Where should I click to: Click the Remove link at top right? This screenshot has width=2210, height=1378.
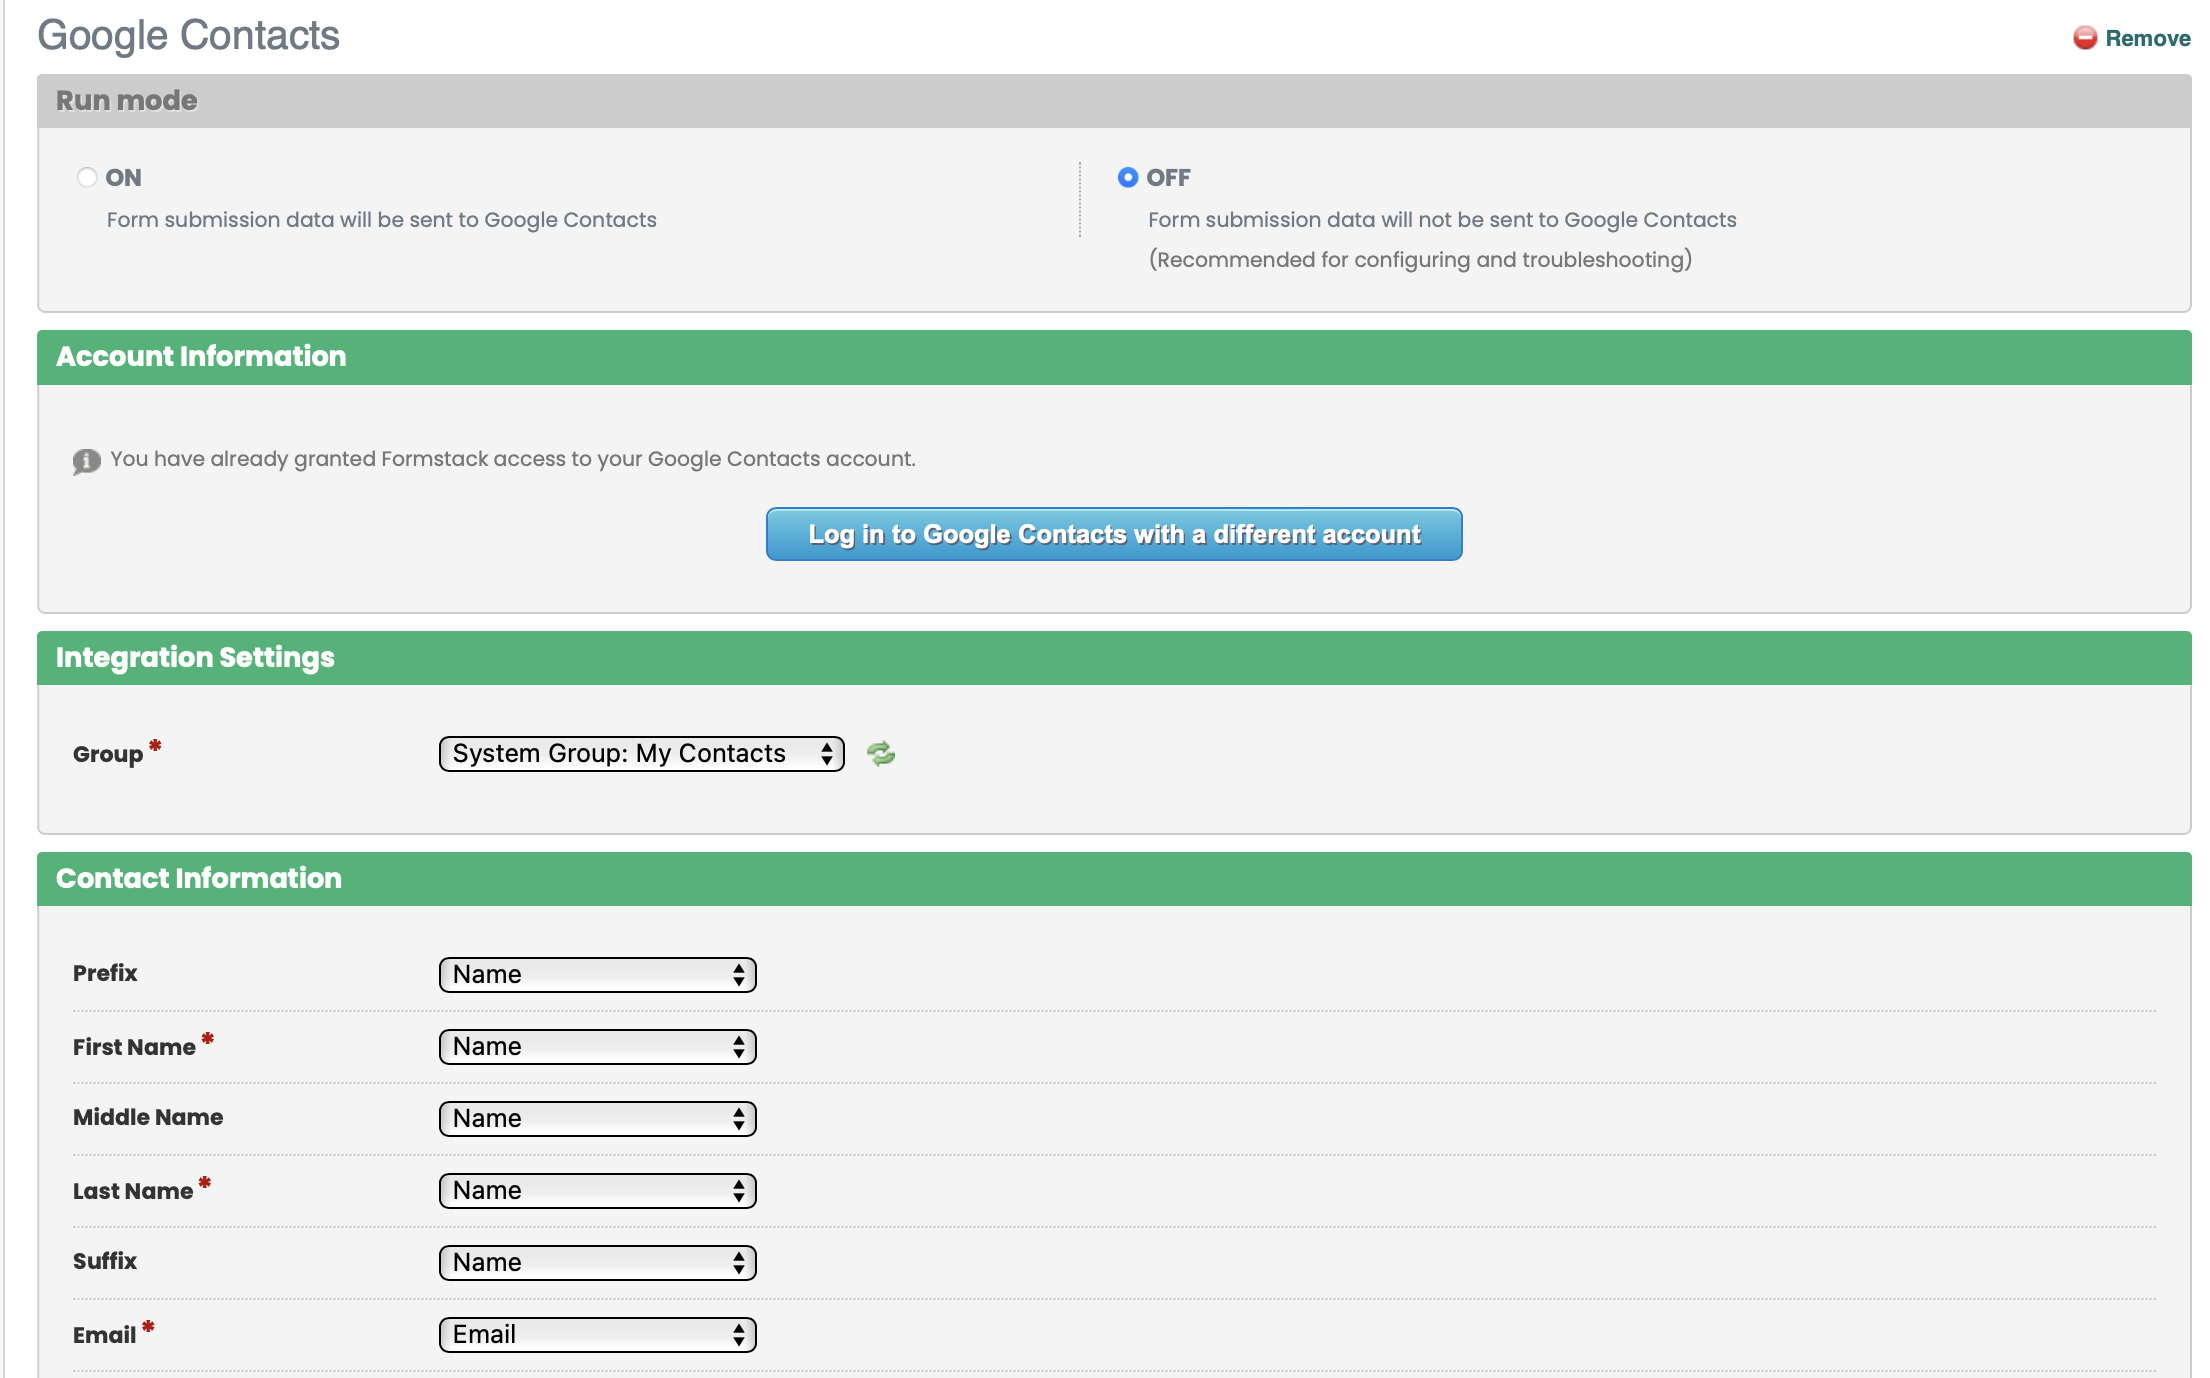[2148, 38]
